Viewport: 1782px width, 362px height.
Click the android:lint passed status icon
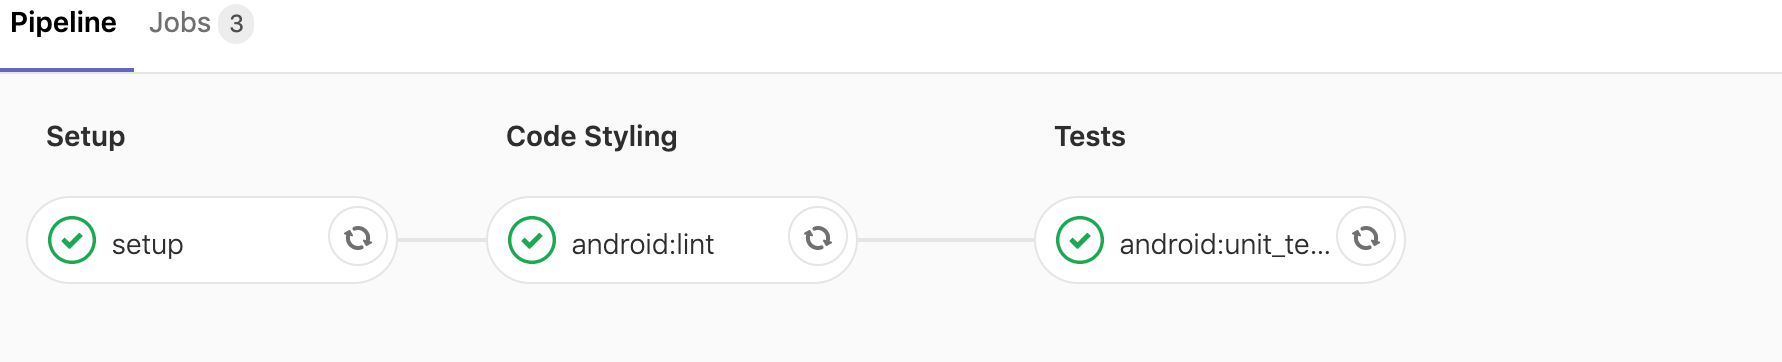click(532, 240)
